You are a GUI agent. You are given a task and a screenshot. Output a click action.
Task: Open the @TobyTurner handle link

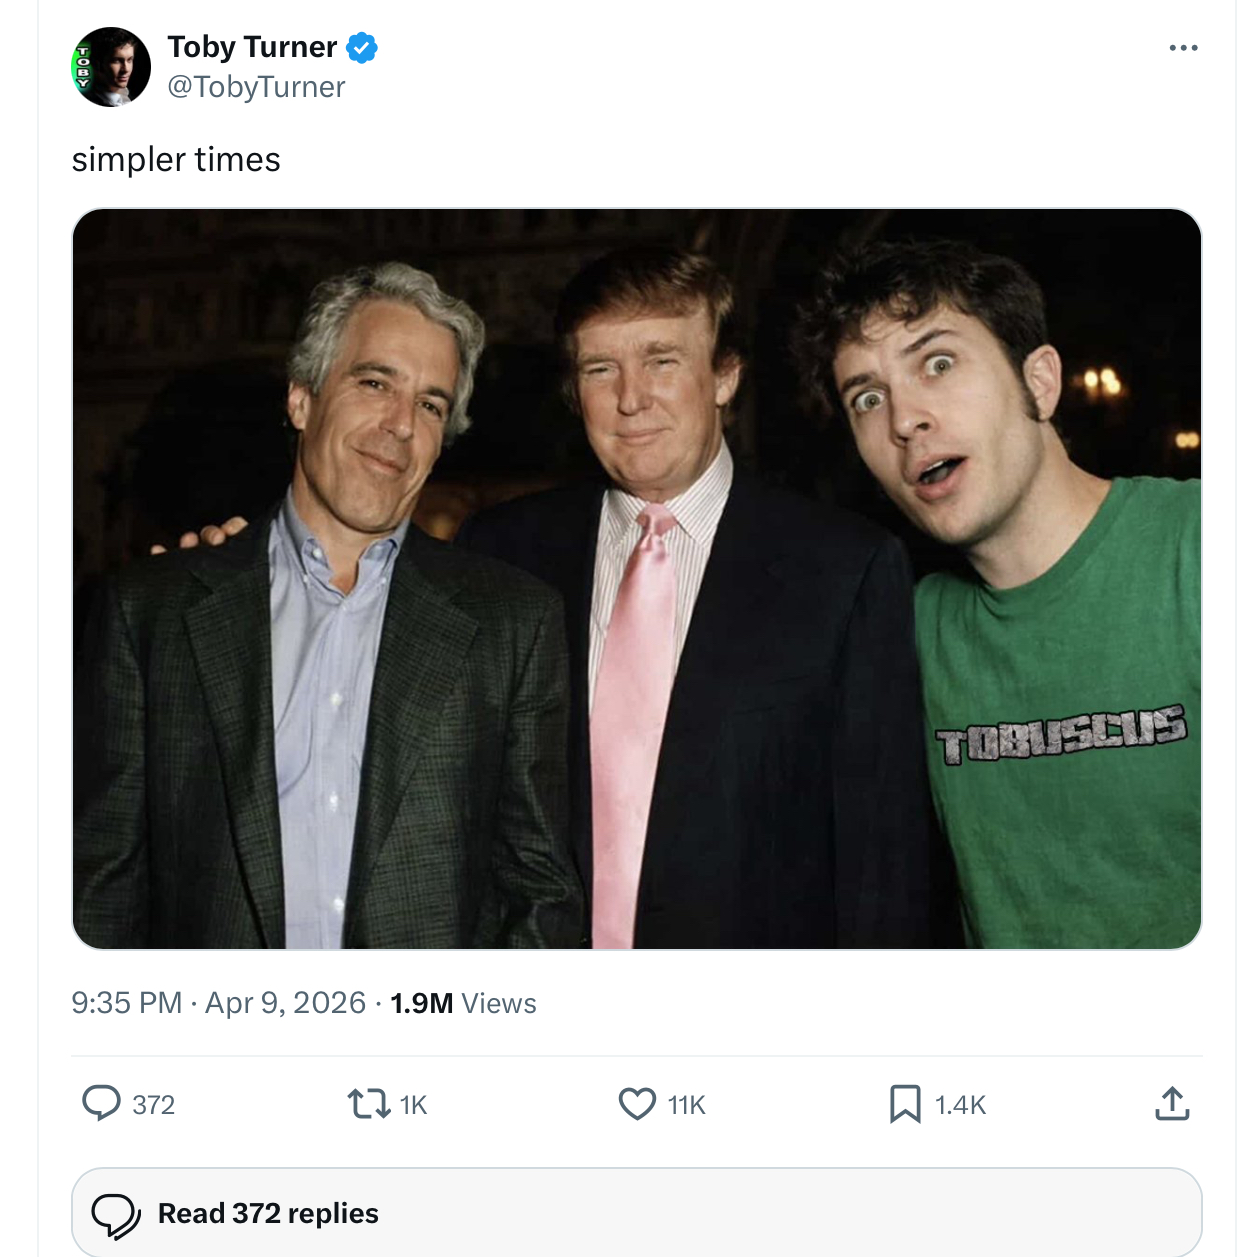(x=256, y=87)
